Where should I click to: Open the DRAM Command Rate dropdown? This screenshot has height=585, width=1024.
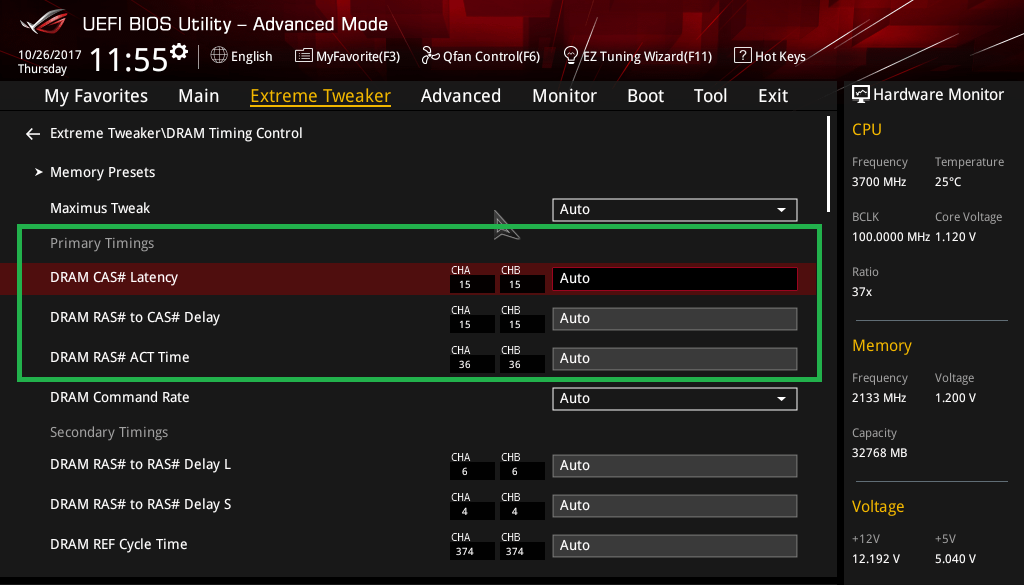(x=674, y=398)
